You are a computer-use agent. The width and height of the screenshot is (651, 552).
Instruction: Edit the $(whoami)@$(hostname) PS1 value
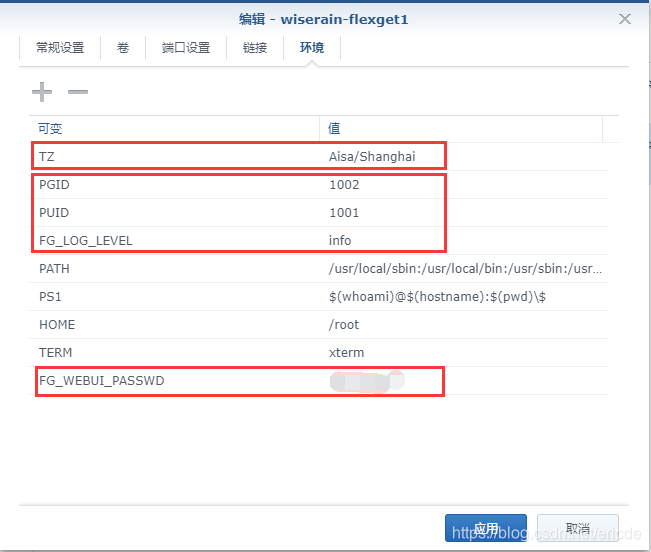[437, 297]
